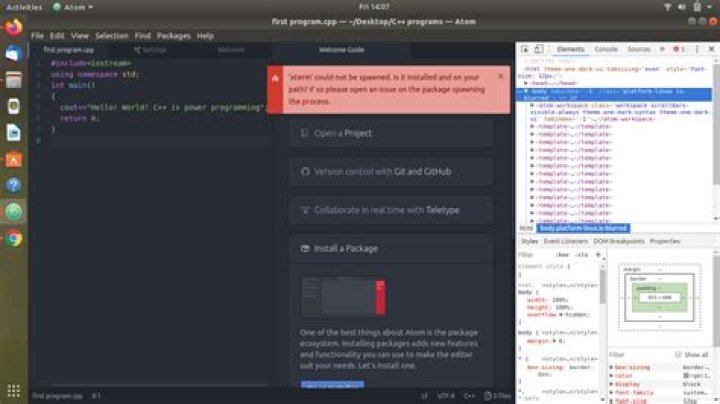Toggle the device toolbar icon in DevTools
Screen dimensions: 720x404
(538, 49)
